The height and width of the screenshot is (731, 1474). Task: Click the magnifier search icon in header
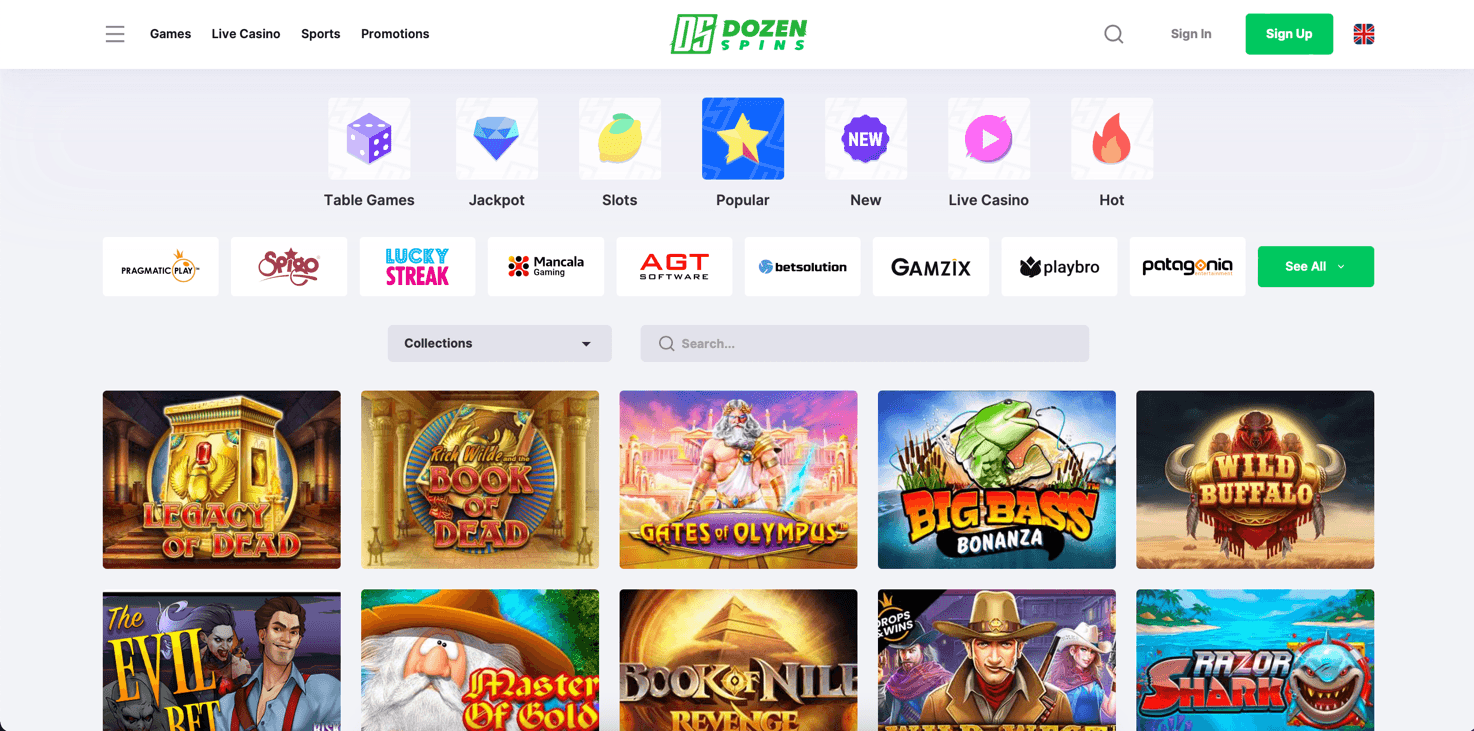1113,34
